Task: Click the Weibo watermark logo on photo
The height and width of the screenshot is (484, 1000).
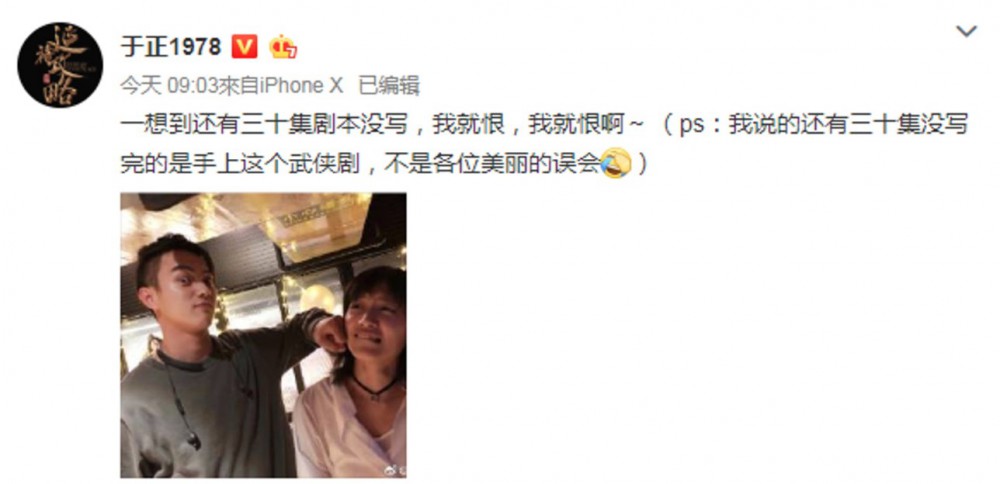Action: point(391,471)
